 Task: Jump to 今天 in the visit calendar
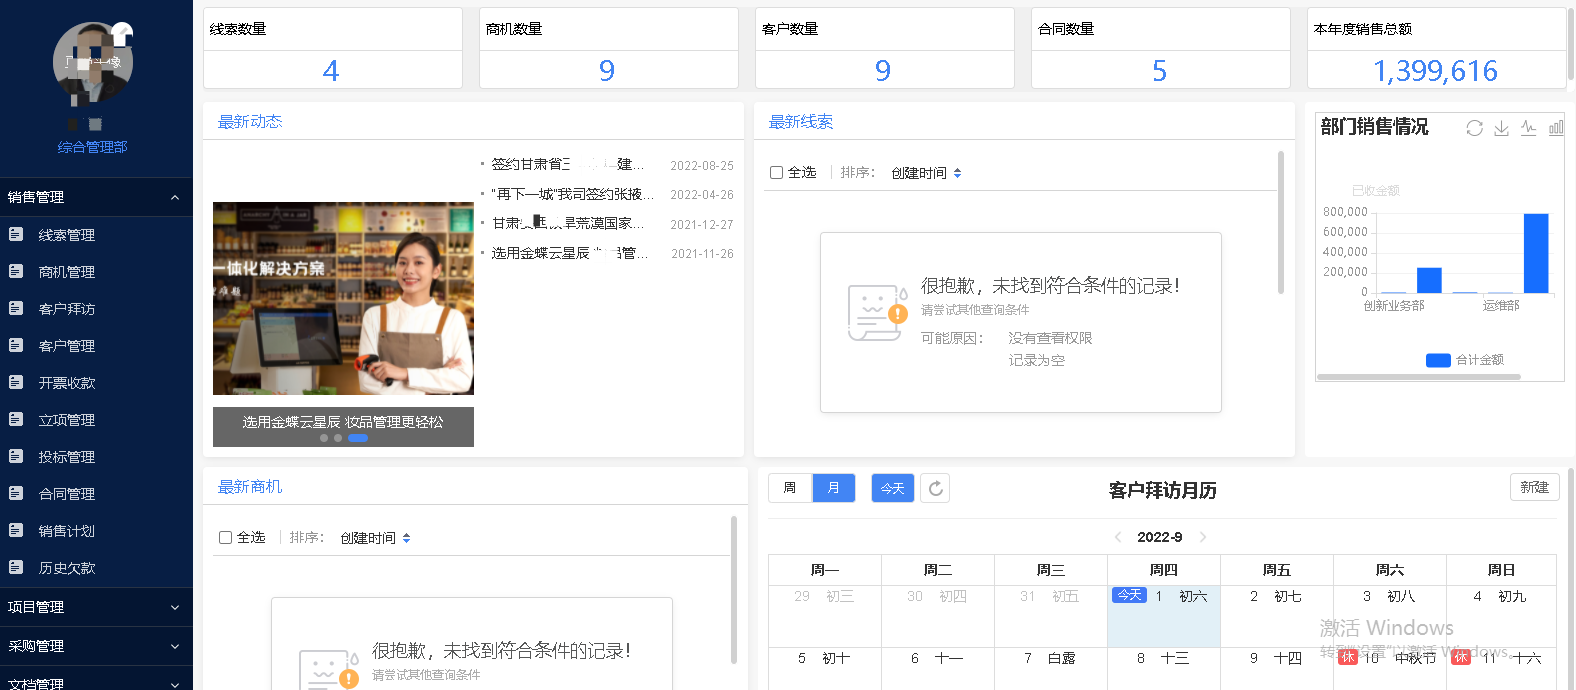click(893, 488)
